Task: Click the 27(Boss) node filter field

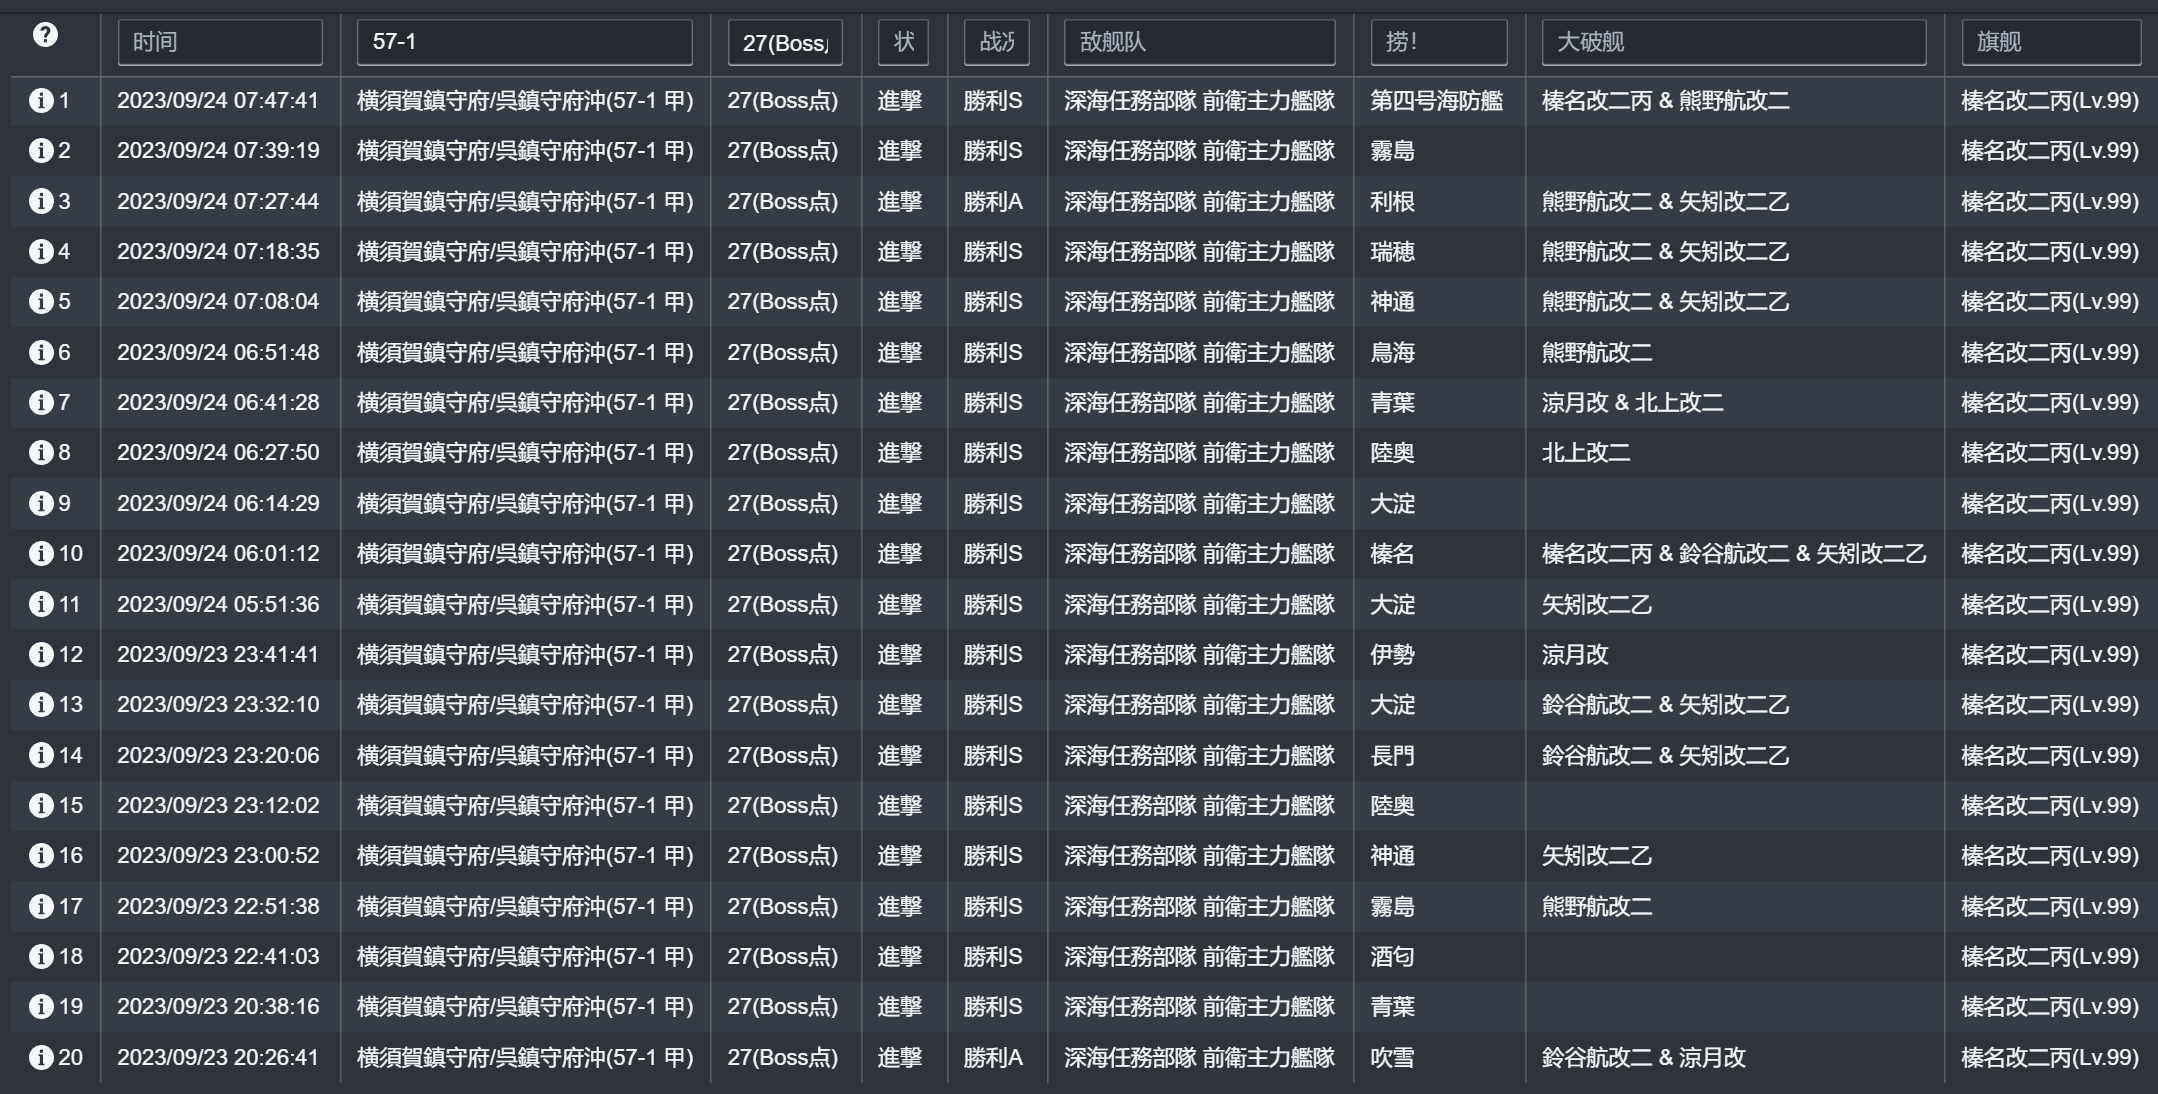Action: (785, 43)
